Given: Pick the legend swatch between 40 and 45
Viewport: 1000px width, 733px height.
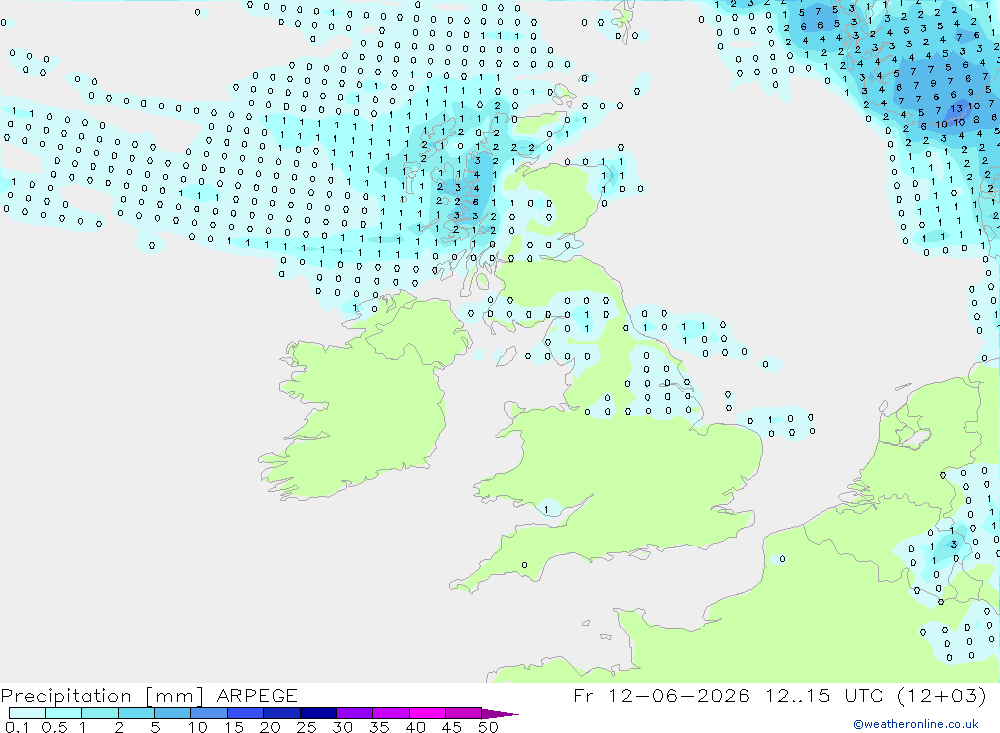Looking at the screenshot, I should click(427, 713).
